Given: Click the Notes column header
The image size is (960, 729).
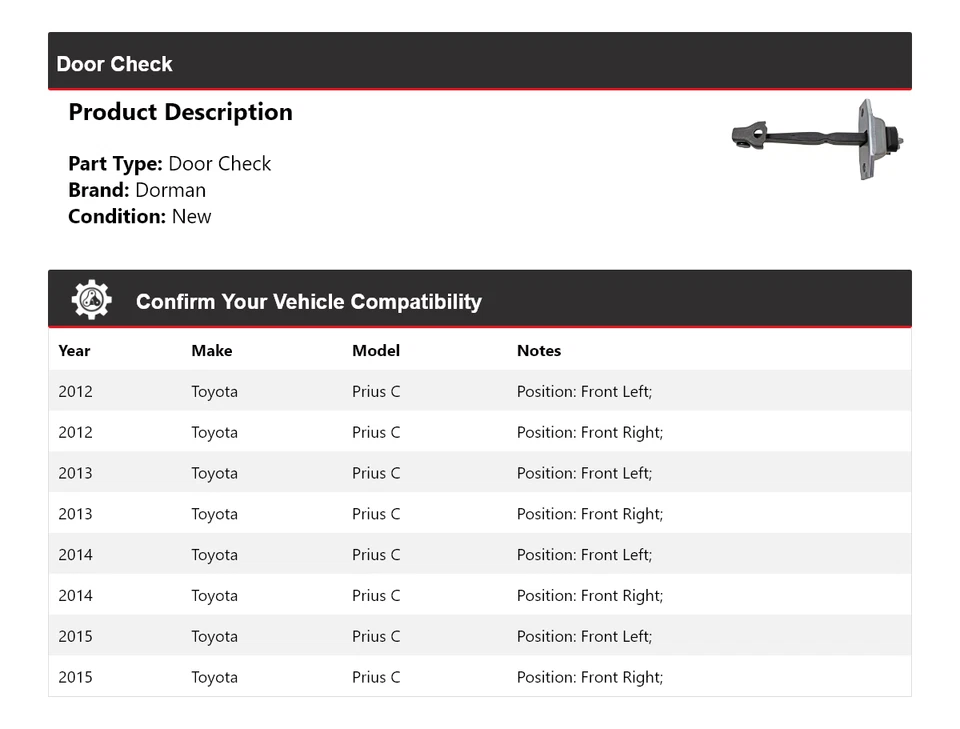Looking at the screenshot, I should pos(538,351).
